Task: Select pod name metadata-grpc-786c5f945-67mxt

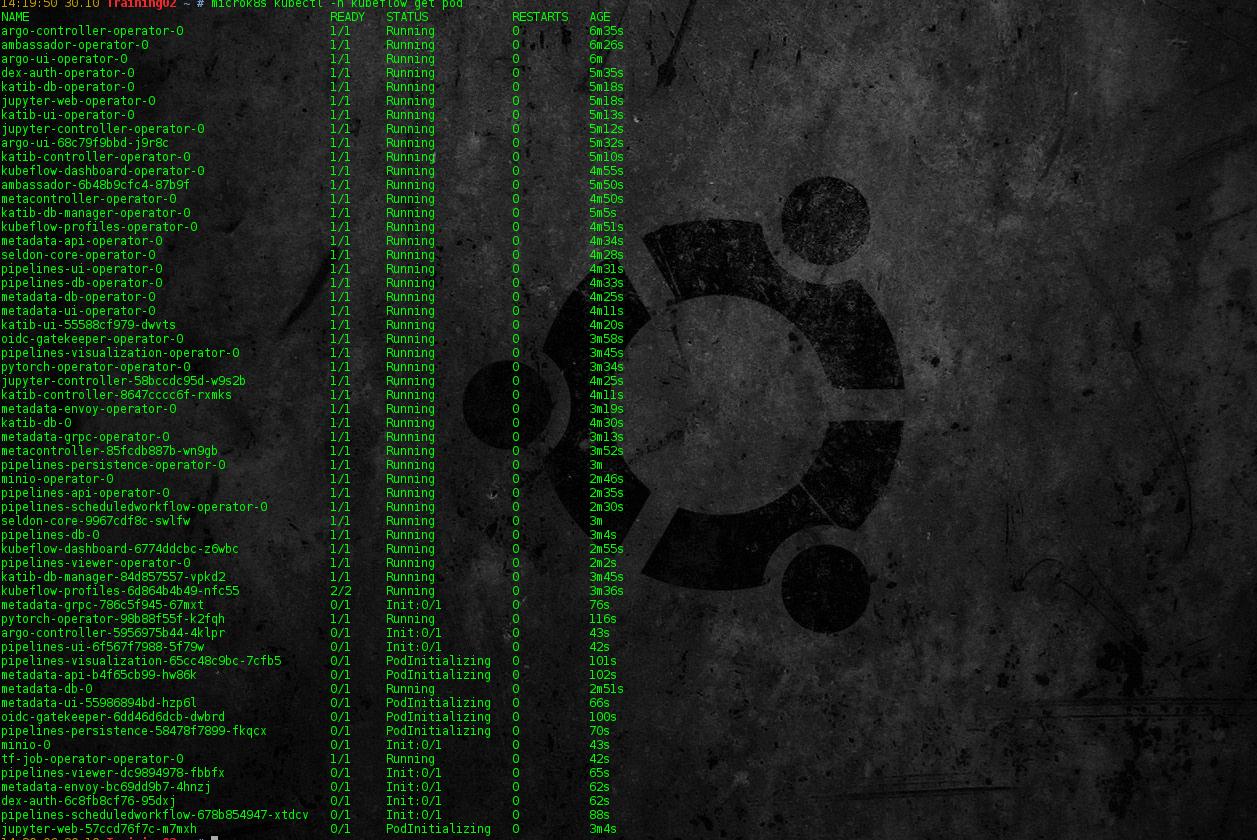Action: (x=103, y=605)
